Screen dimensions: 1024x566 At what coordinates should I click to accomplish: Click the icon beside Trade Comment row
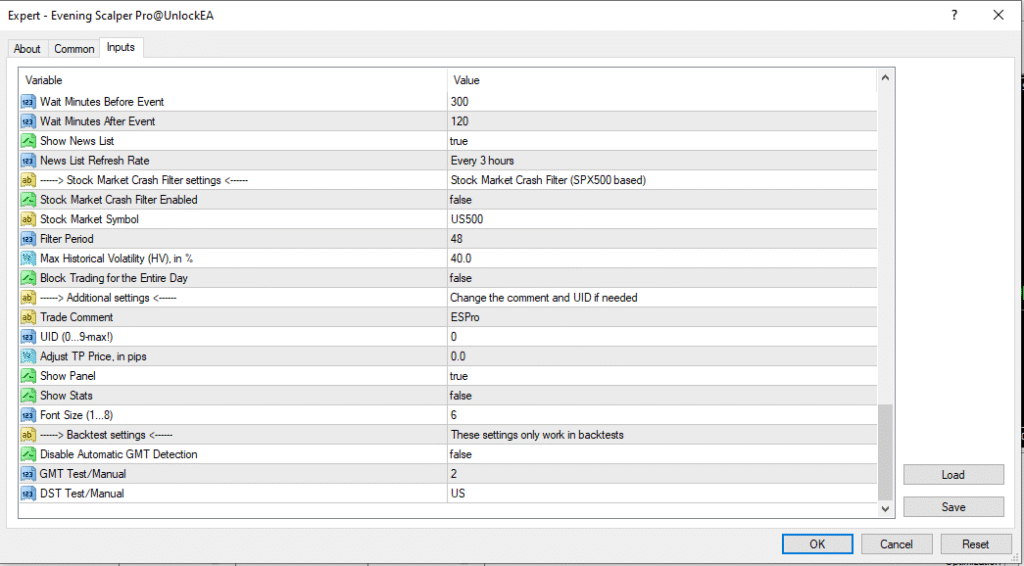pos(28,317)
